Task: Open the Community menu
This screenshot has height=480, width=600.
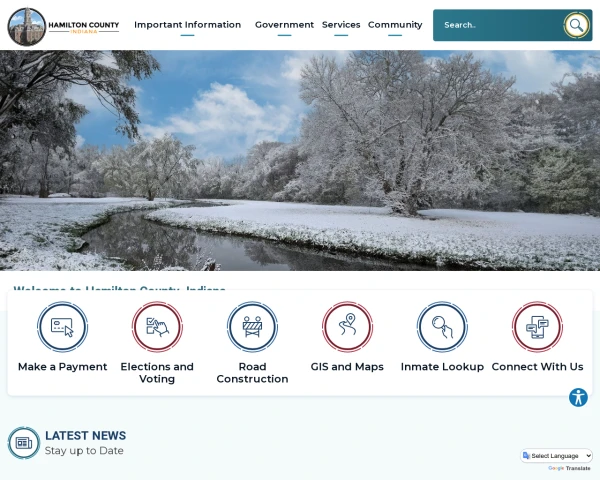Action: pos(395,25)
